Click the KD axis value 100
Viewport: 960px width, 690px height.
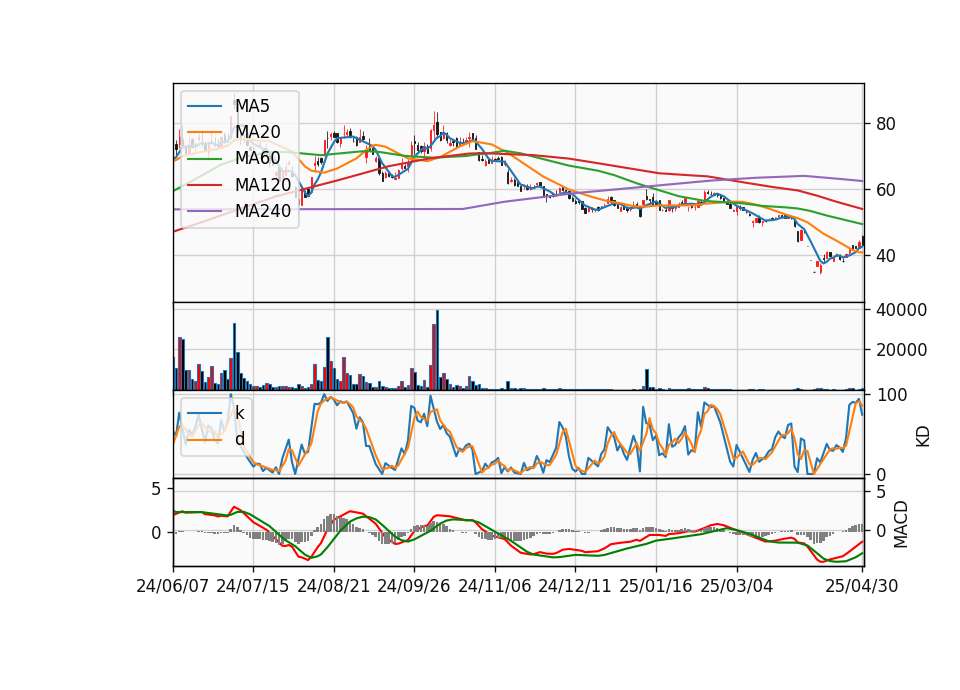892,396
